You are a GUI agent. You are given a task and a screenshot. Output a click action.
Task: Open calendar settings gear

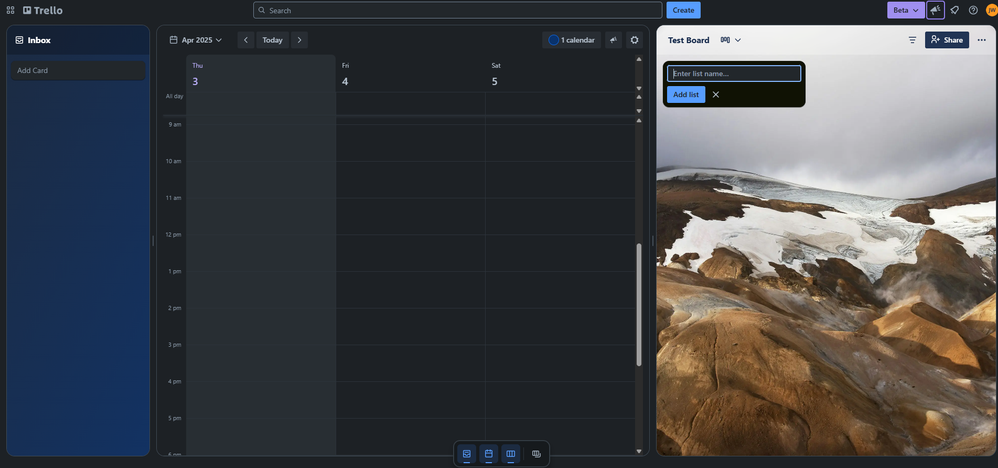[x=634, y=40]
